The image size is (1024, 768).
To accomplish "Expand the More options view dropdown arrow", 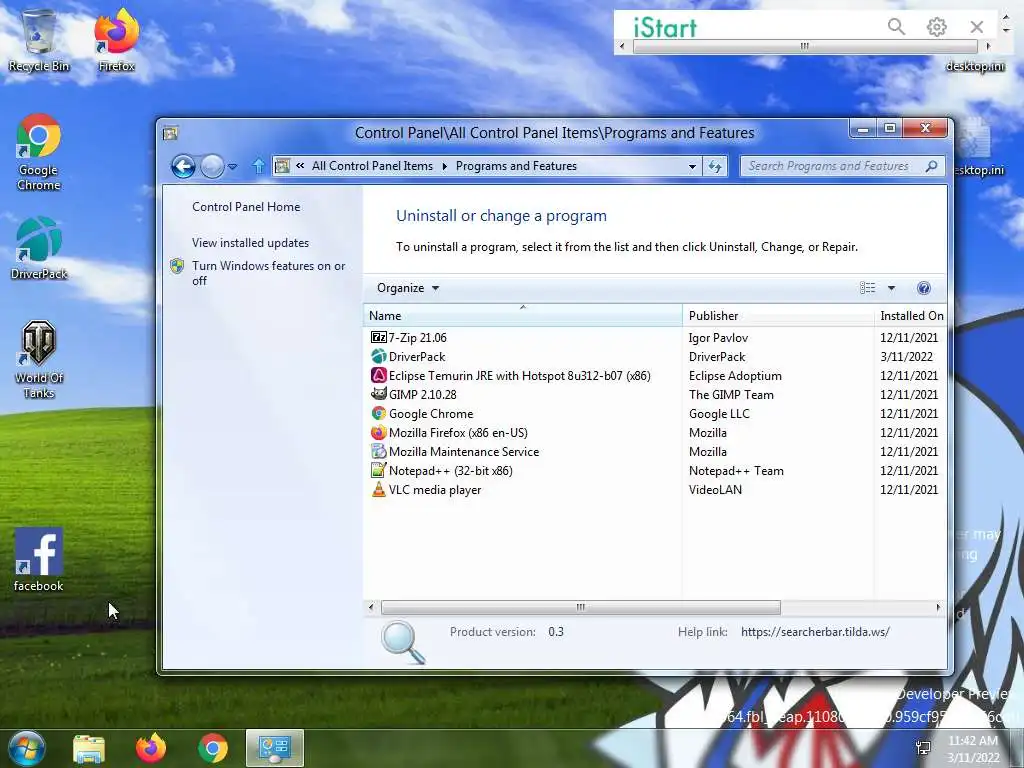I will coord(891,288).
